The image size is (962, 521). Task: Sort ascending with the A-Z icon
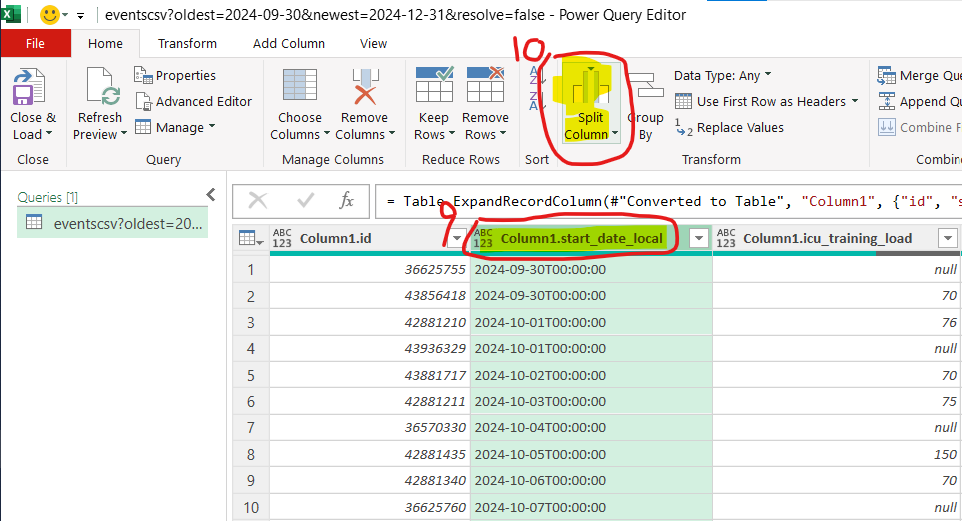(x=538, y=75)
